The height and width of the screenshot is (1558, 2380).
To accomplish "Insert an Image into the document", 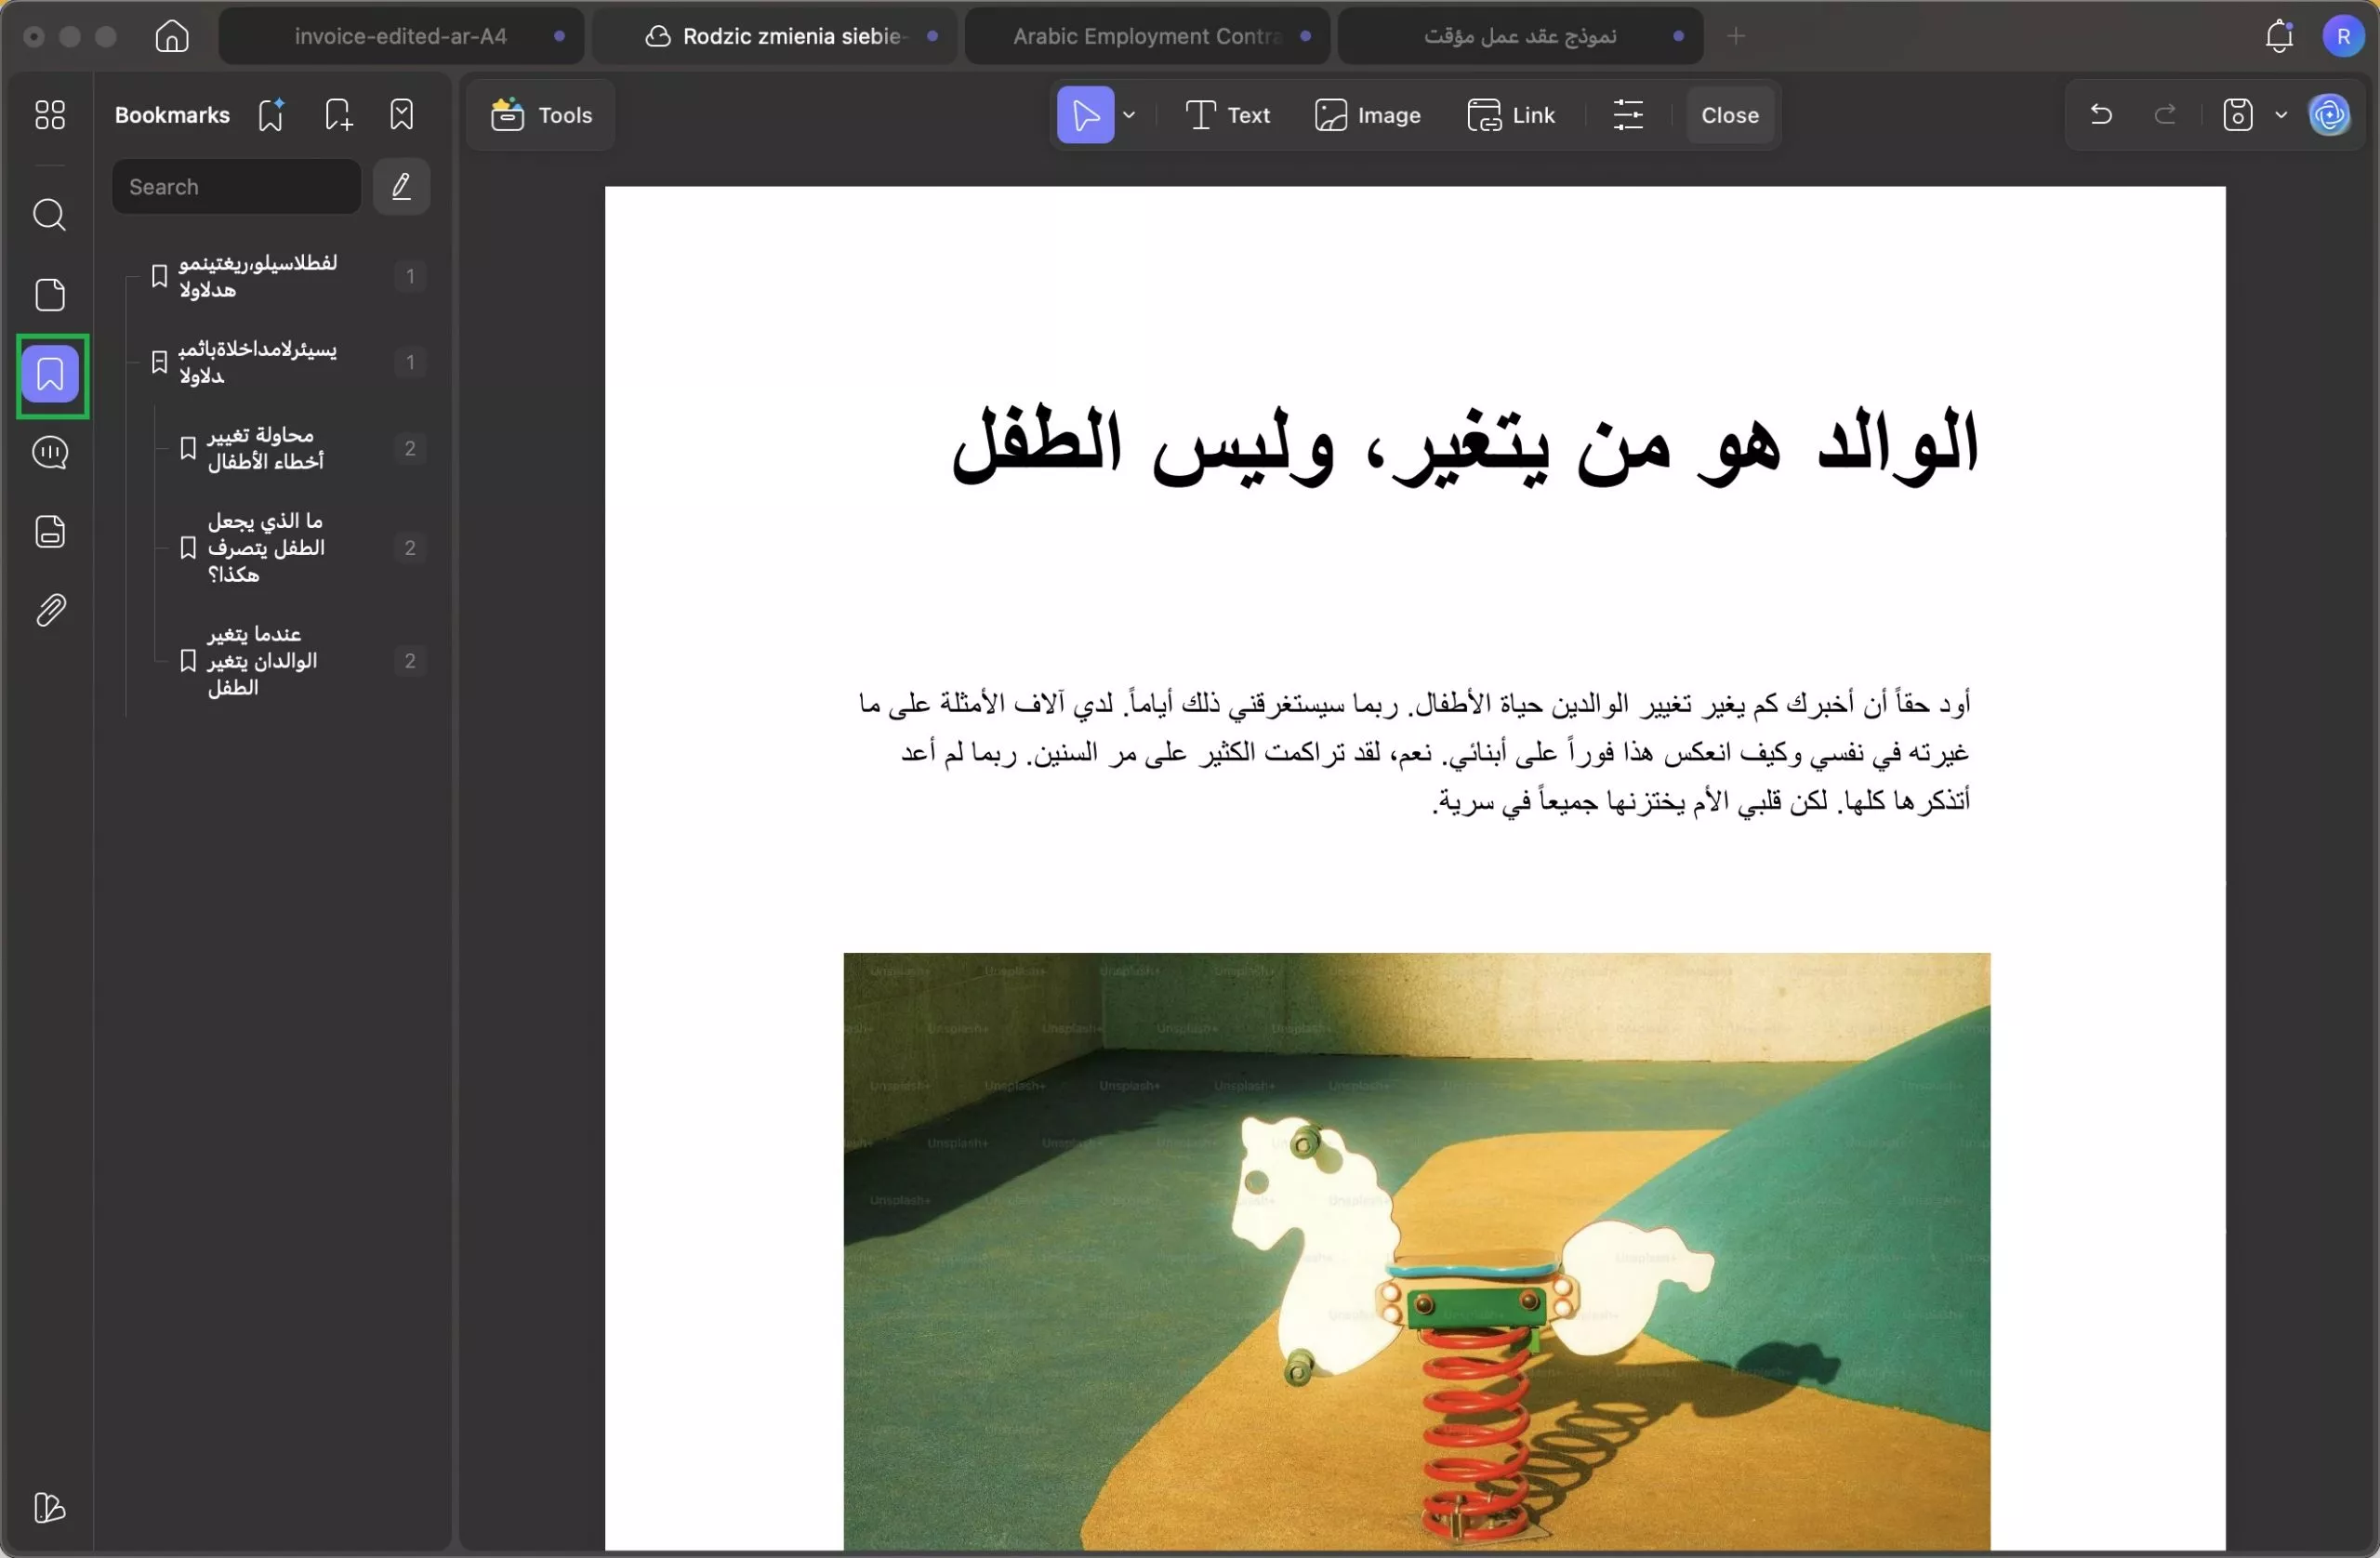I will coord(1369,115).
